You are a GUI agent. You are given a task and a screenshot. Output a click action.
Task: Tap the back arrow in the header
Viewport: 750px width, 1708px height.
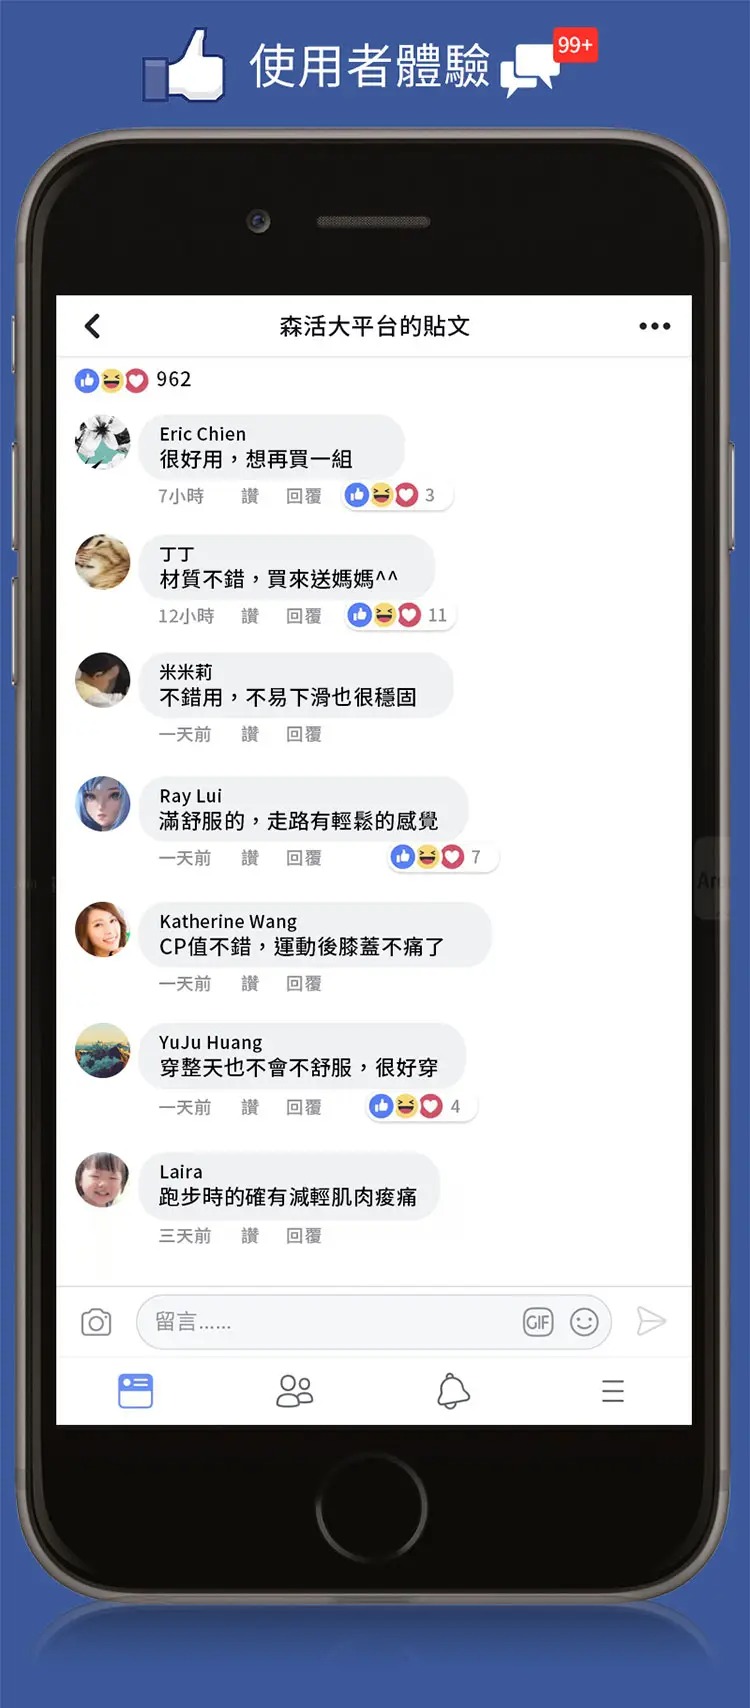(93, 326)
